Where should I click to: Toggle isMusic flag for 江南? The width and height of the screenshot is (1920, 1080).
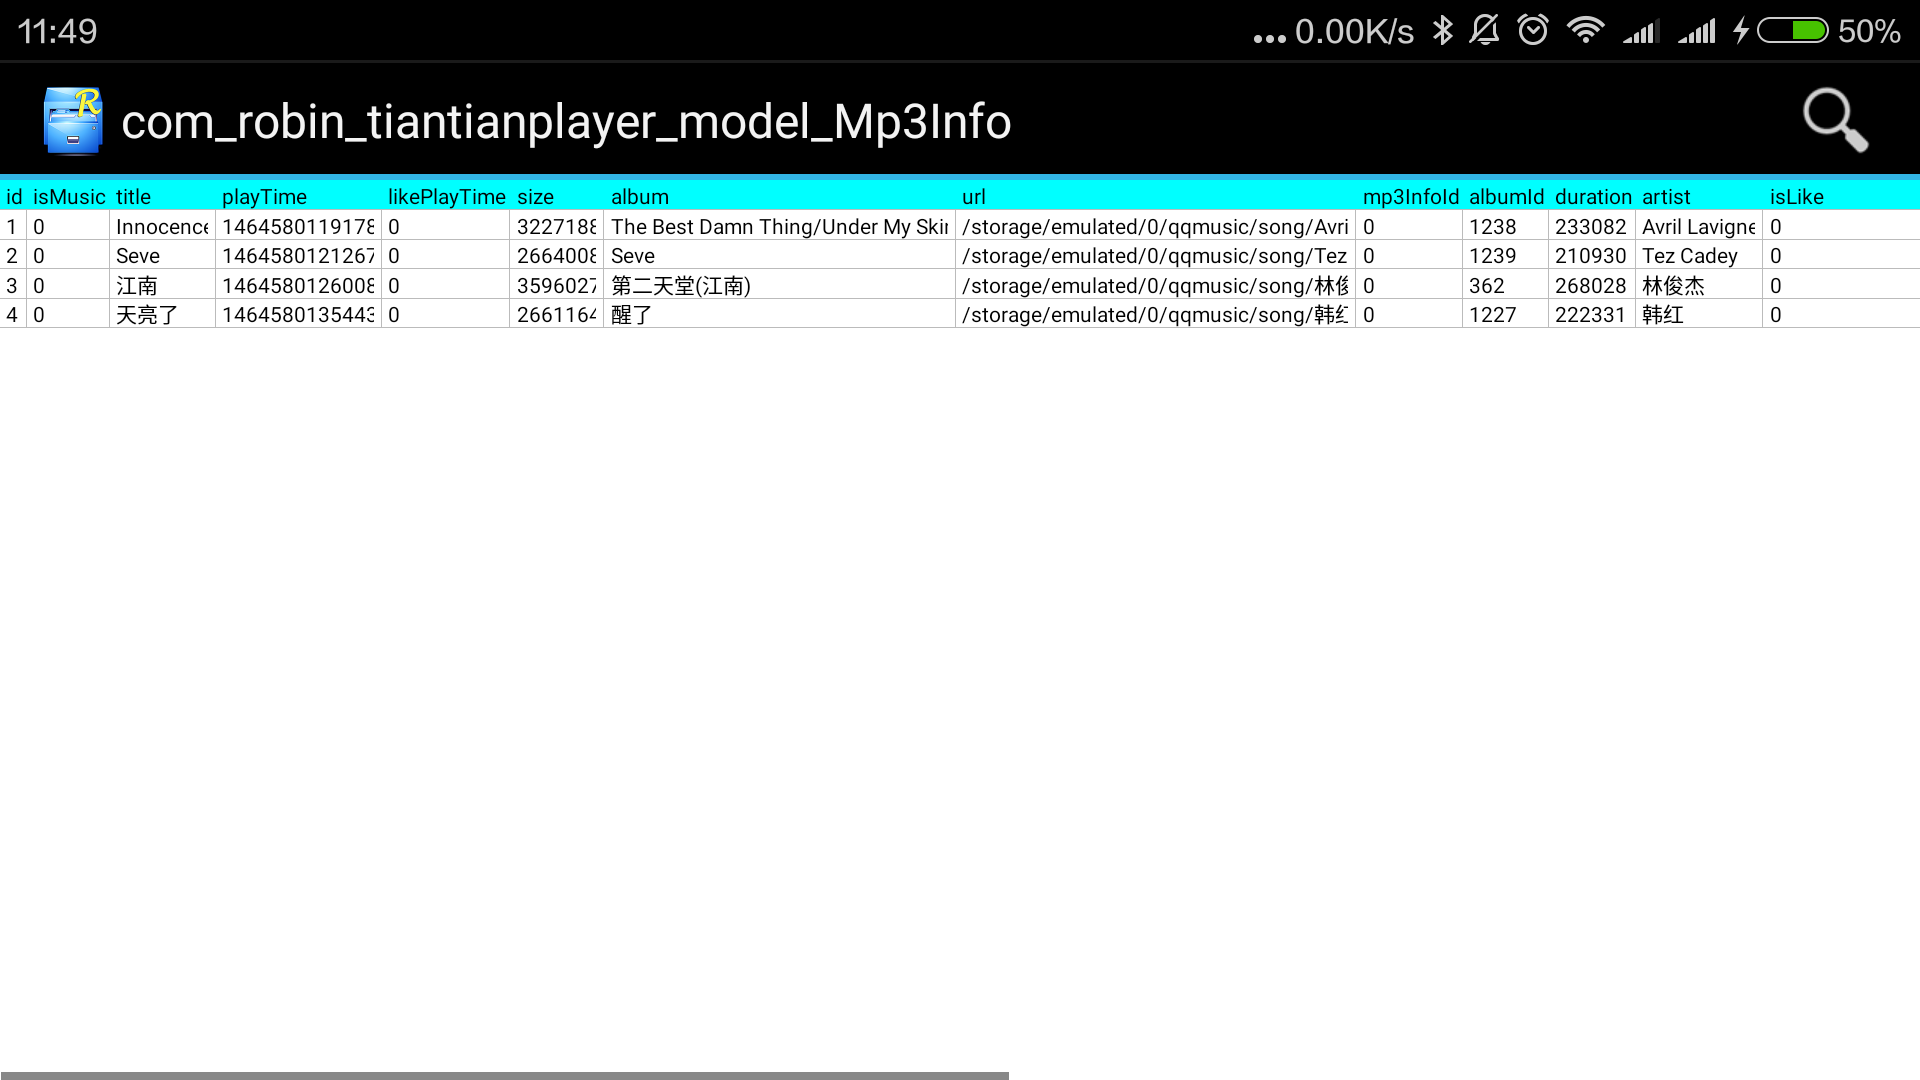(67, 285)
